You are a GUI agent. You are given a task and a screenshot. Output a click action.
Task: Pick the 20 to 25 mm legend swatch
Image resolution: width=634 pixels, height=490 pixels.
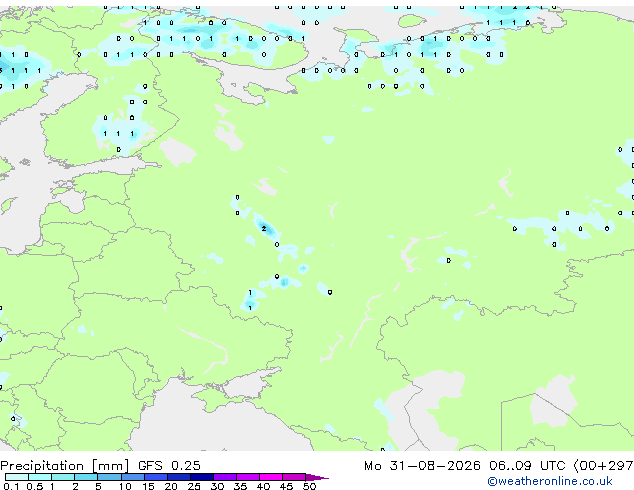(179, 477)
